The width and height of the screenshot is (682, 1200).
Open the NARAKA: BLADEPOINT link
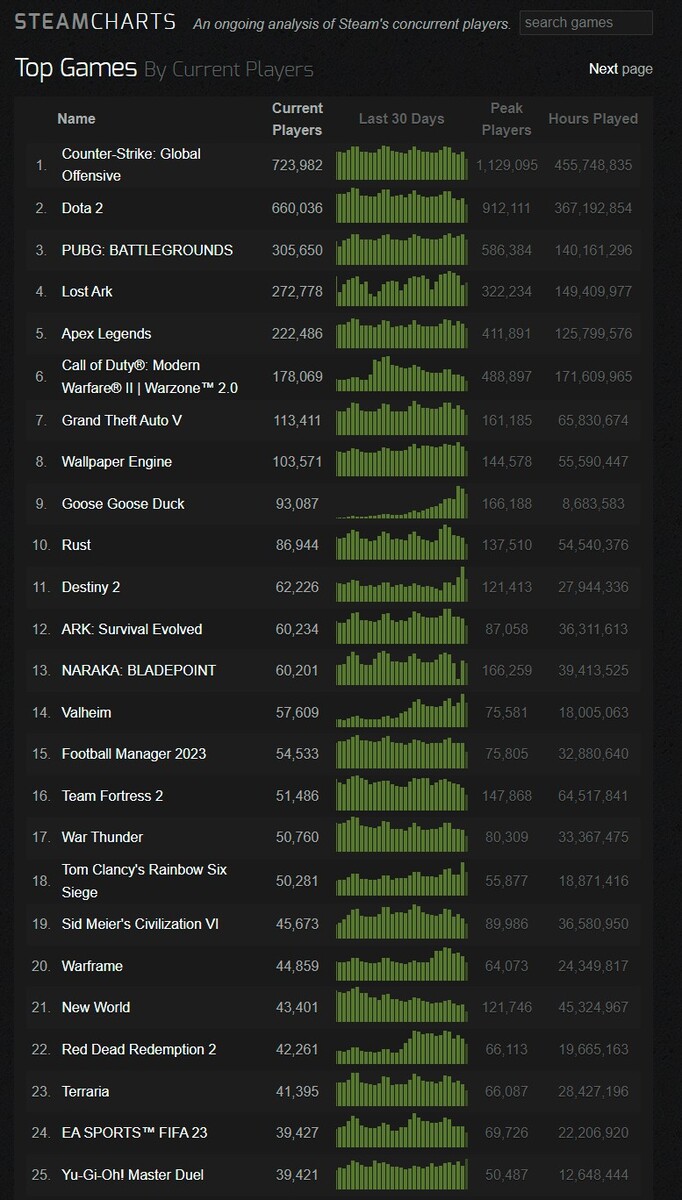[x=139, y=670]
